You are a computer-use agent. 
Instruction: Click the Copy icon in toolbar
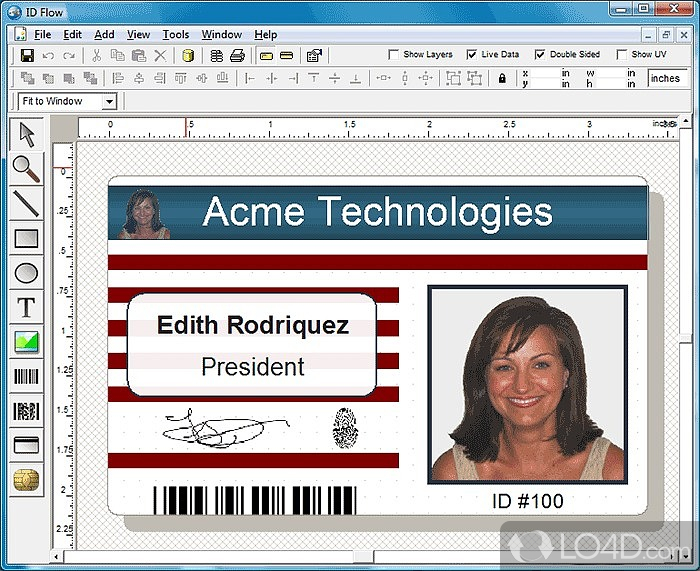117,55
